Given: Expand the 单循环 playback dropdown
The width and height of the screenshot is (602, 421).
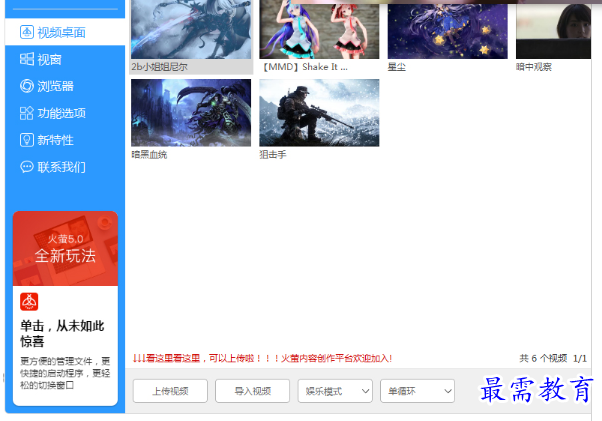Looking at the screenshot, I should (x=417, y=391).
